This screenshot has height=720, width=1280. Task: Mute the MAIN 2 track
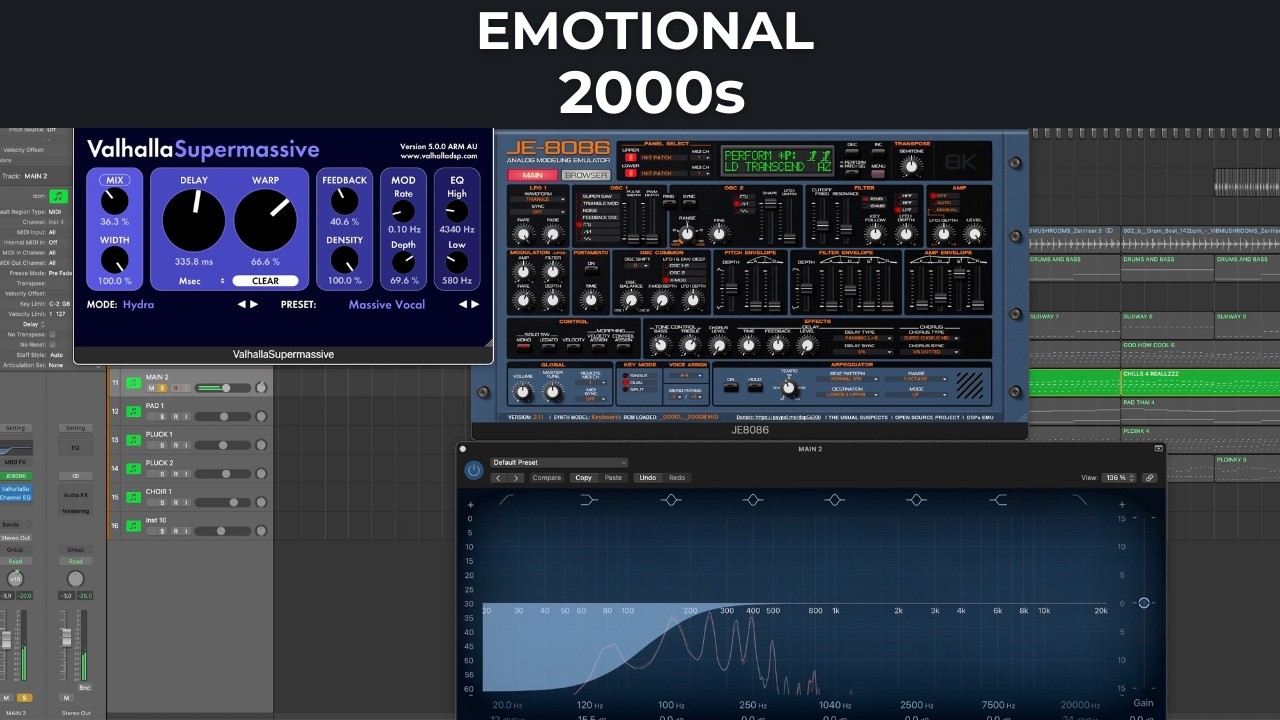(x=151, y=388)
